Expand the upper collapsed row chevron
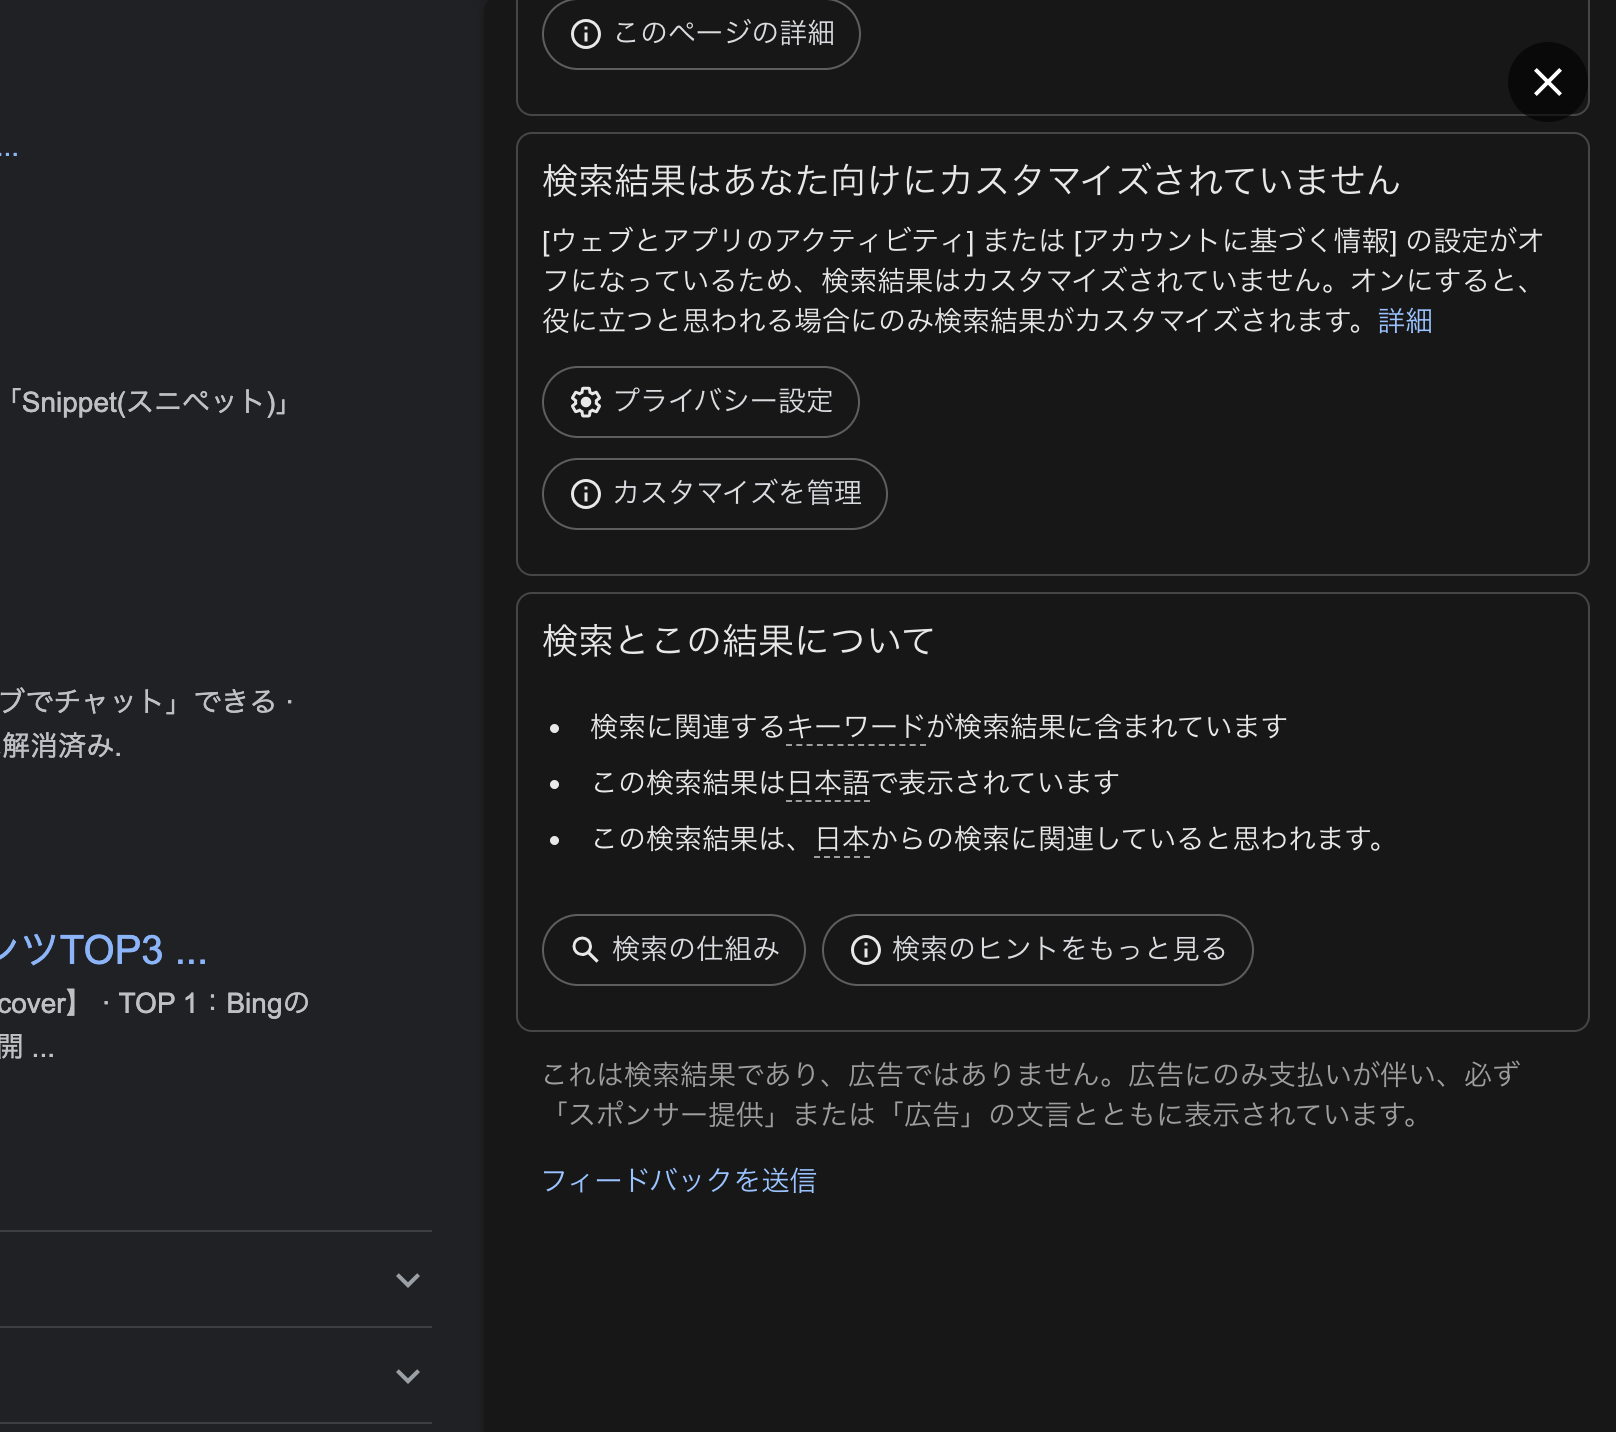Image resolution: width=1616 pixels, height=1432 pixels. (x=407, y=1280)
